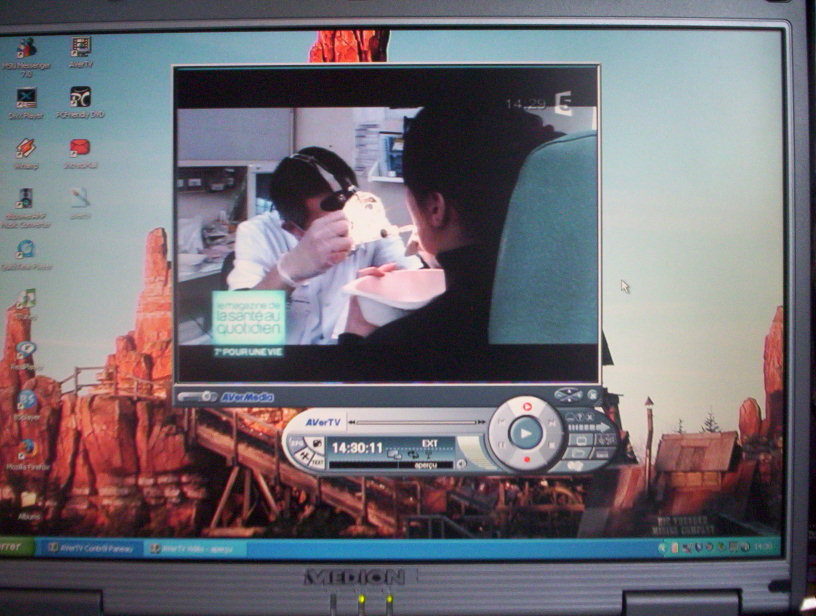
Task: Open the EPG button on the AVerTV panel
Action: coord(297,444)
